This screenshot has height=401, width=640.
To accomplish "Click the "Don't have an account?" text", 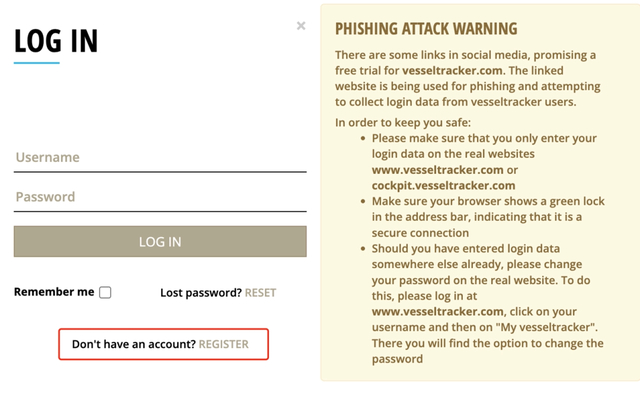I will pos(134,344).
